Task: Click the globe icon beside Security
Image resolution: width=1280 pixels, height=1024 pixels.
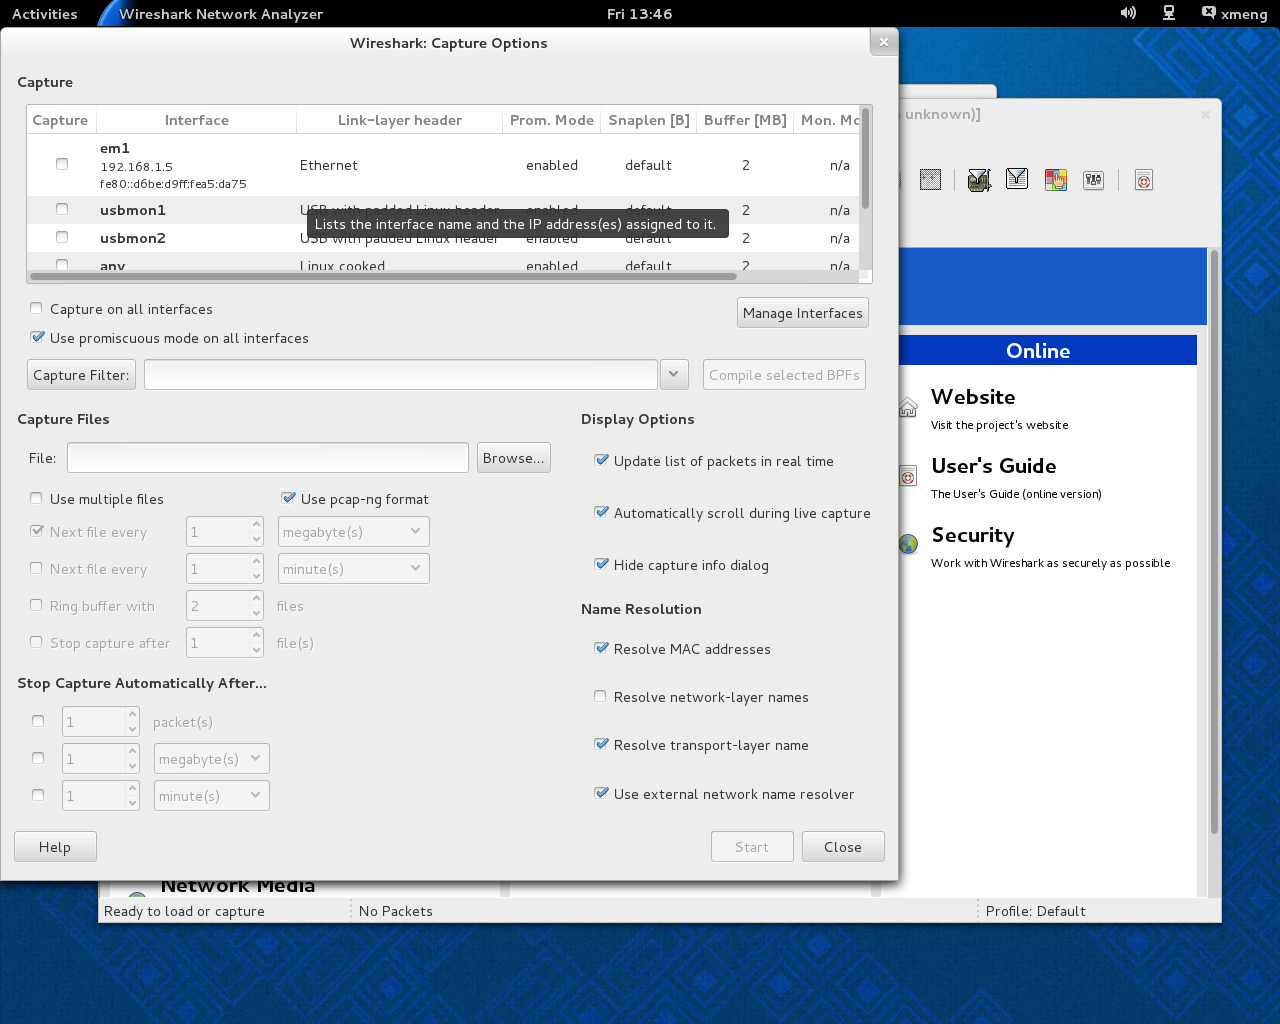Action: (908, 544)
